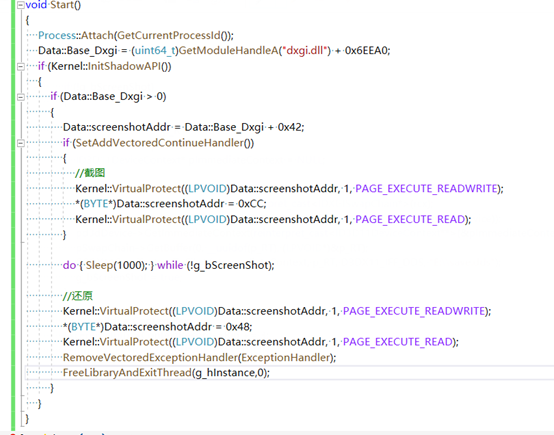Click the 0x6EEA0 offset value
The image size is (554, 435).
coord(367,51)
